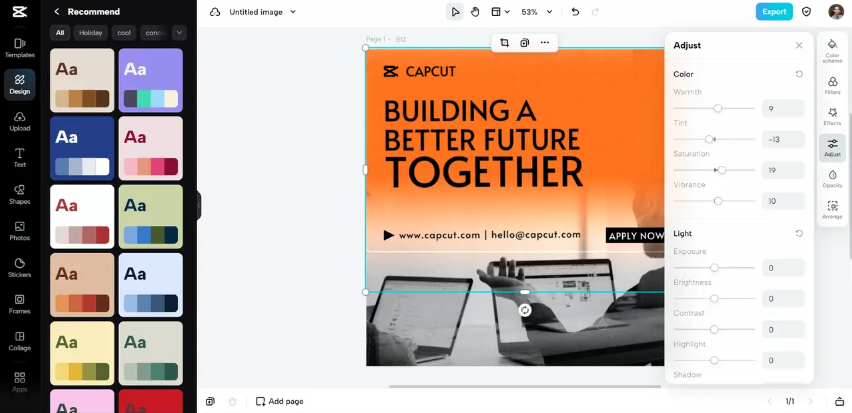Select the Design sidebar panel
852x413 pixels.
tap(20, 85)
